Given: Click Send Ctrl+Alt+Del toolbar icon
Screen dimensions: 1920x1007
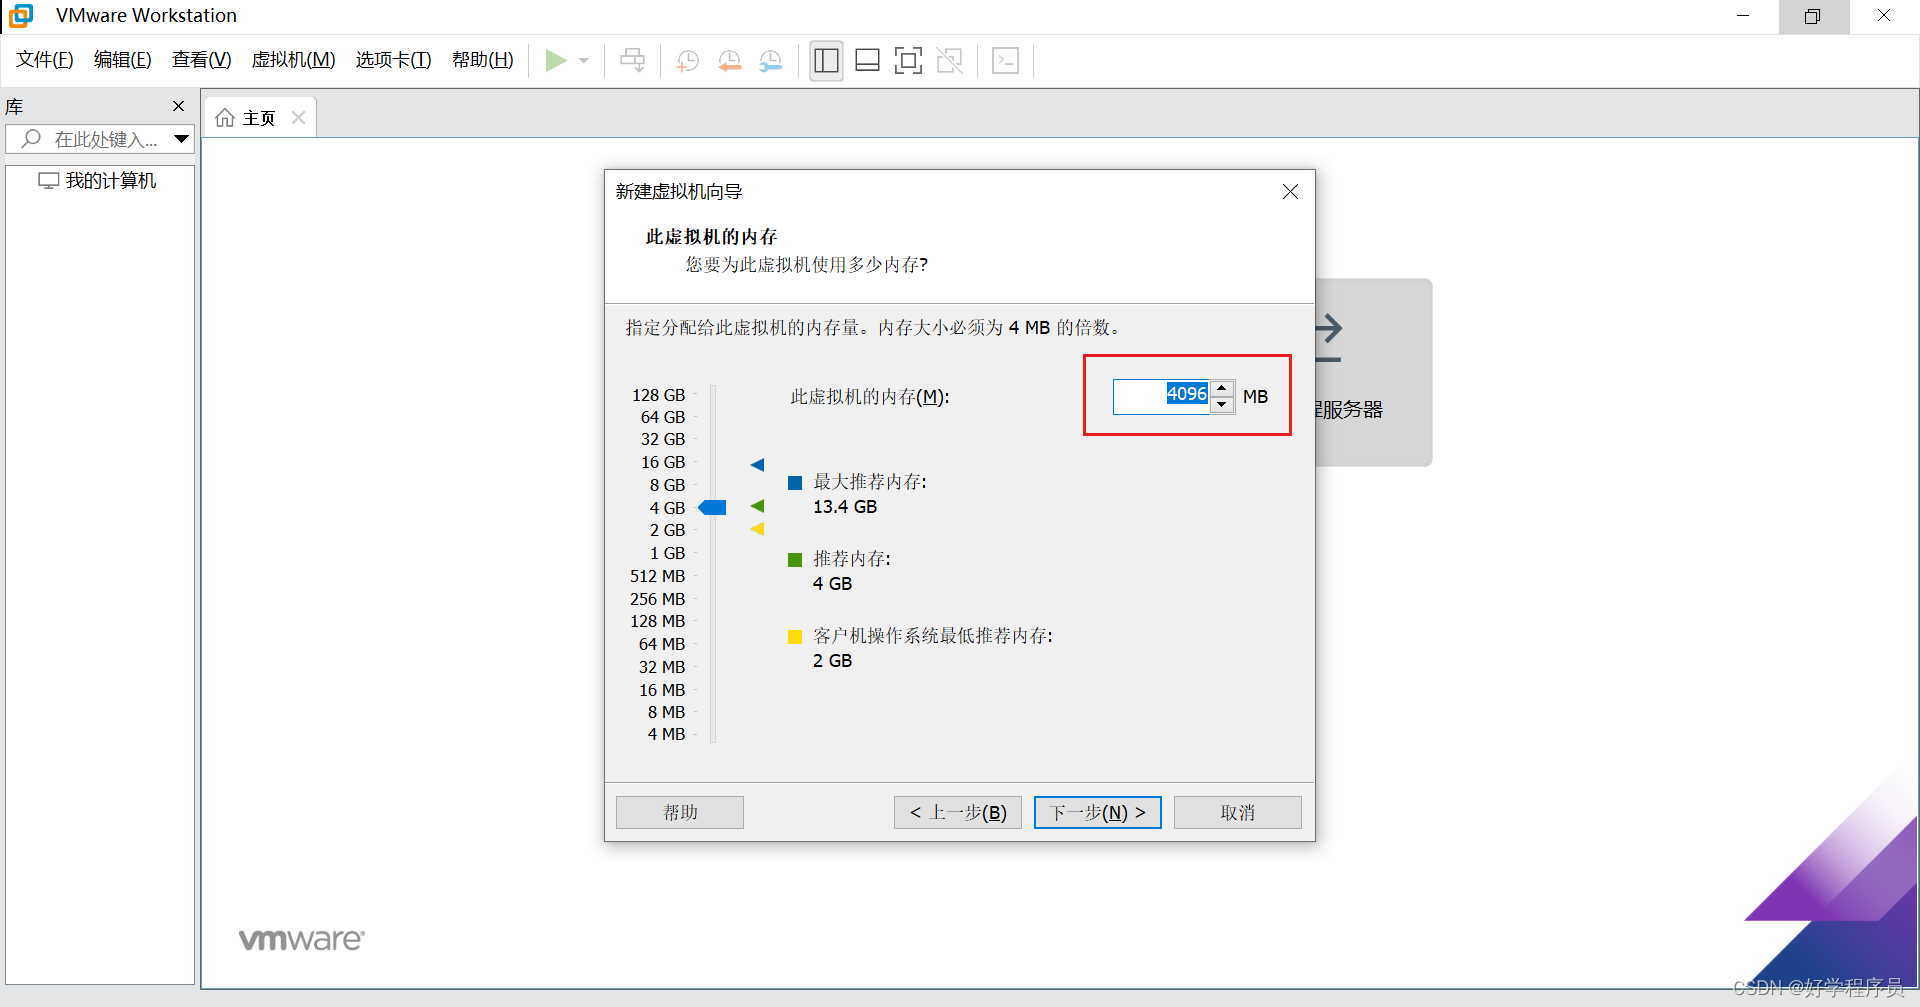Looking at the screenshot, I should point(633,61).
